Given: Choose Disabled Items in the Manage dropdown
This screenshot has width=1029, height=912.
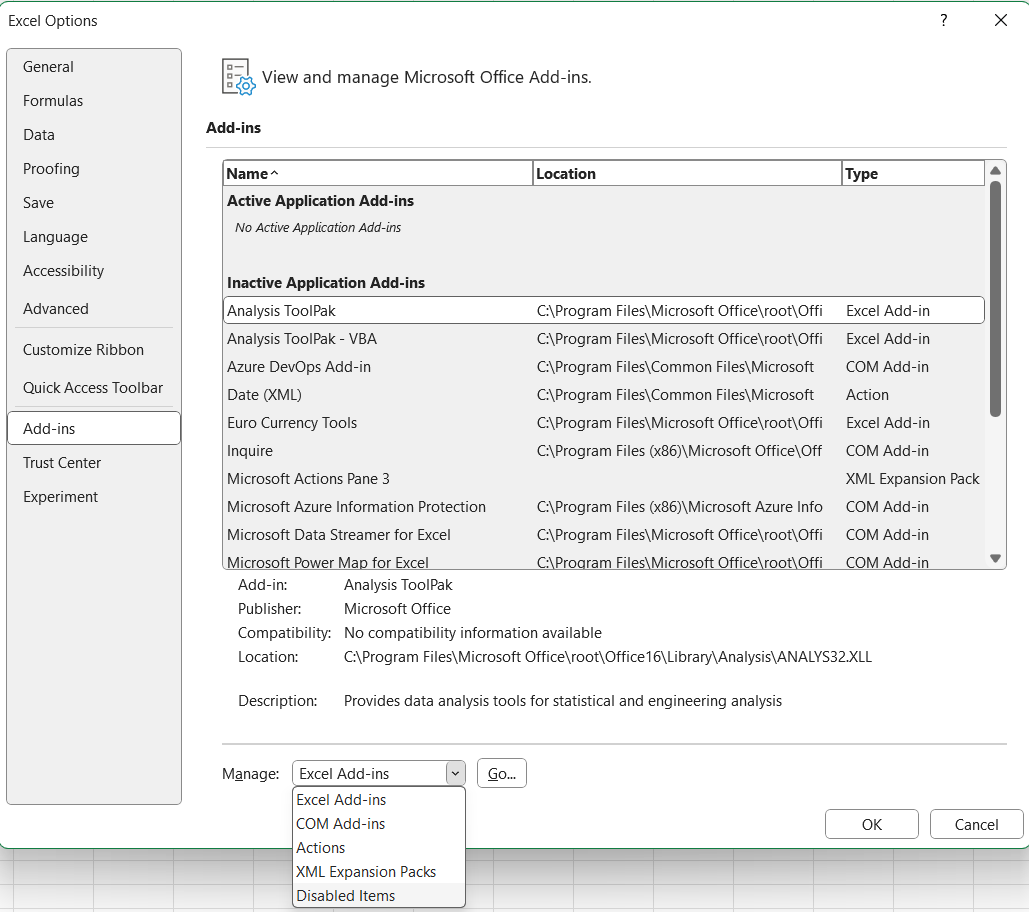Looking at the screenshot, I should 345,895.
